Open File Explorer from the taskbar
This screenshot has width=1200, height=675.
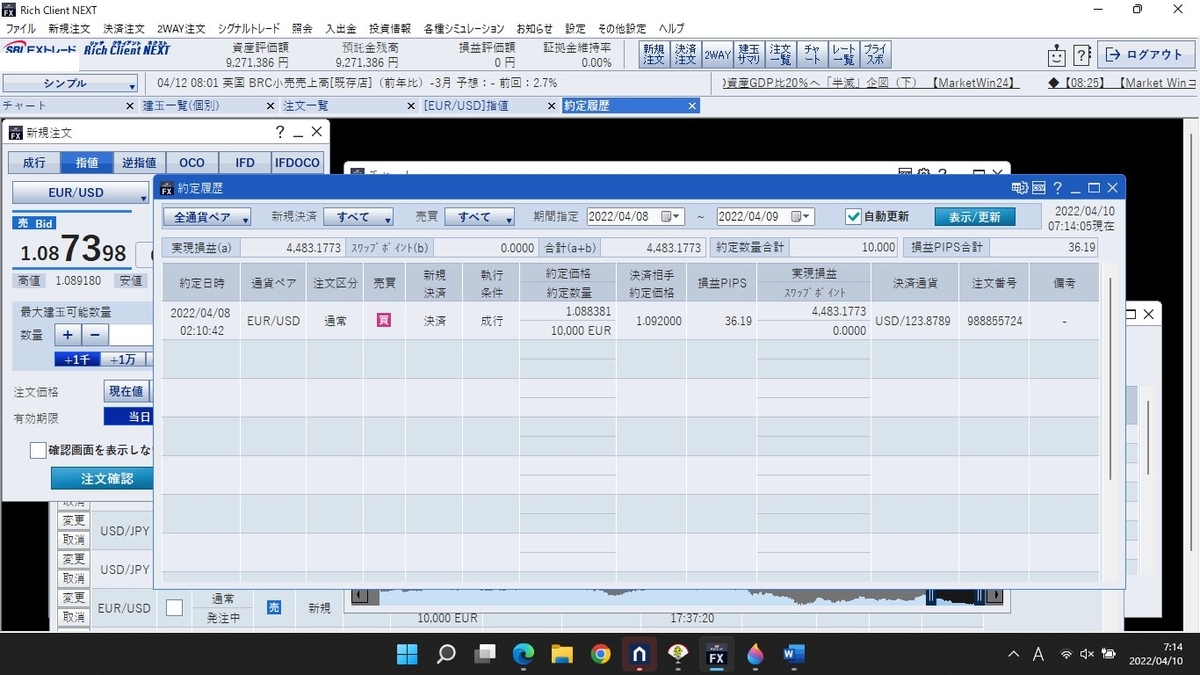[562, 654]
